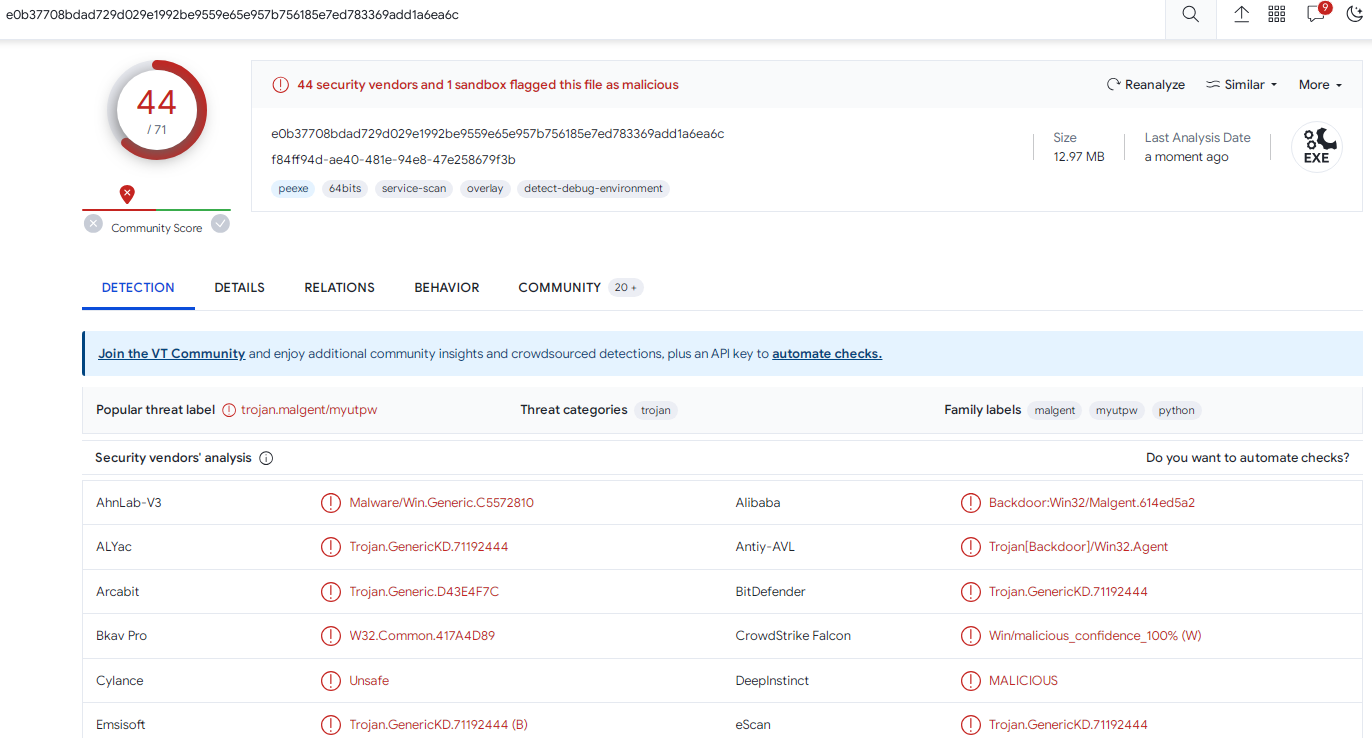Viewport: 1372px width, 738px height.
Task: Click the alert icon next to Alibaba result
Action: click(x=970, y=503)
